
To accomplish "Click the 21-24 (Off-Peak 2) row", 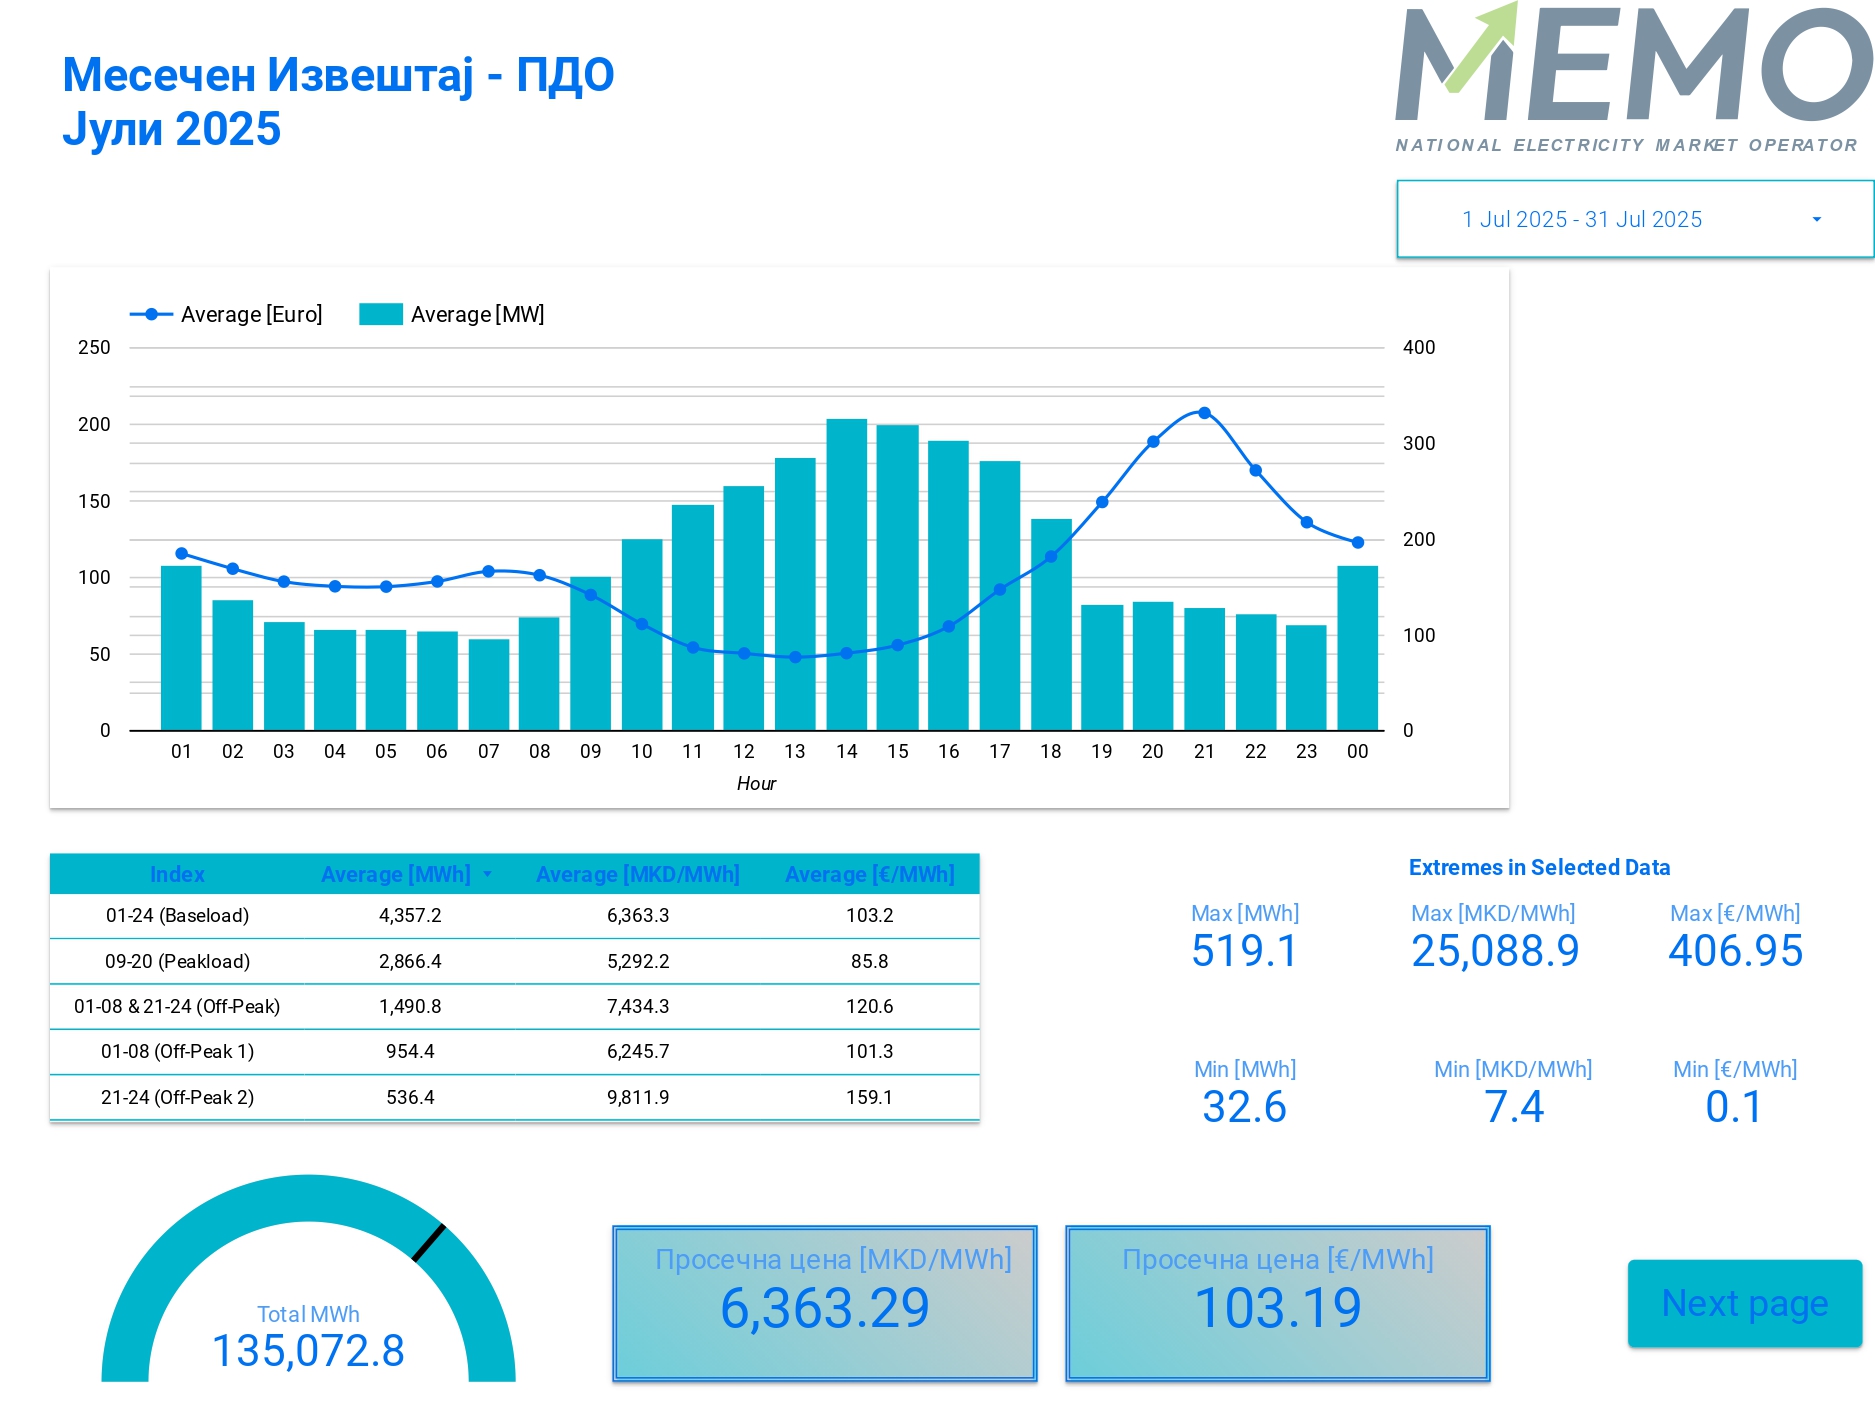I will [177, 1097].
